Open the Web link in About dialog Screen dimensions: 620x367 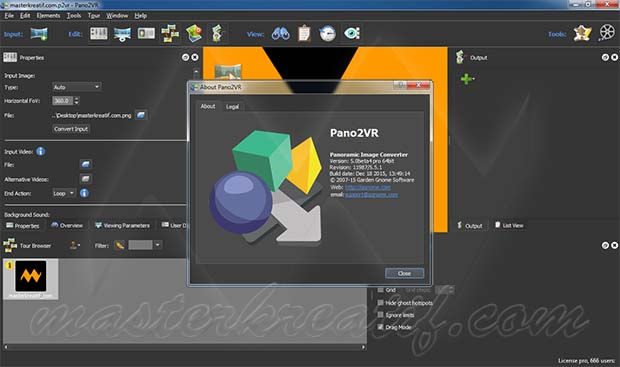click(x=368, y=187)
